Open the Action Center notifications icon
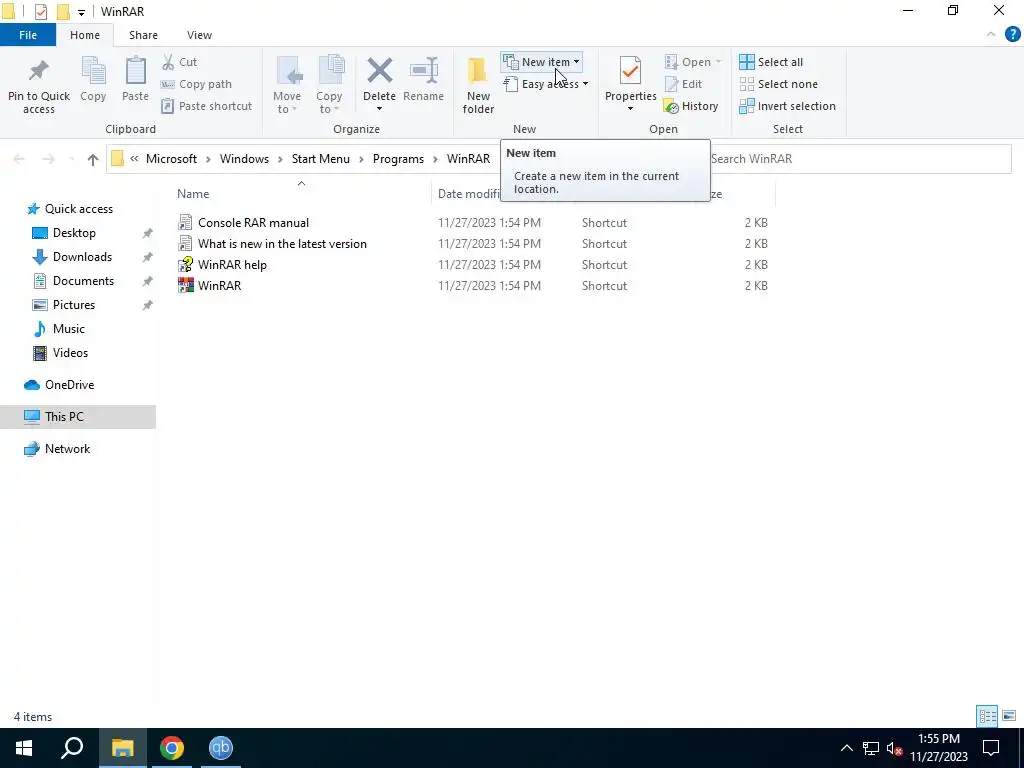The image size is (1024, 768). pos(991,748)
